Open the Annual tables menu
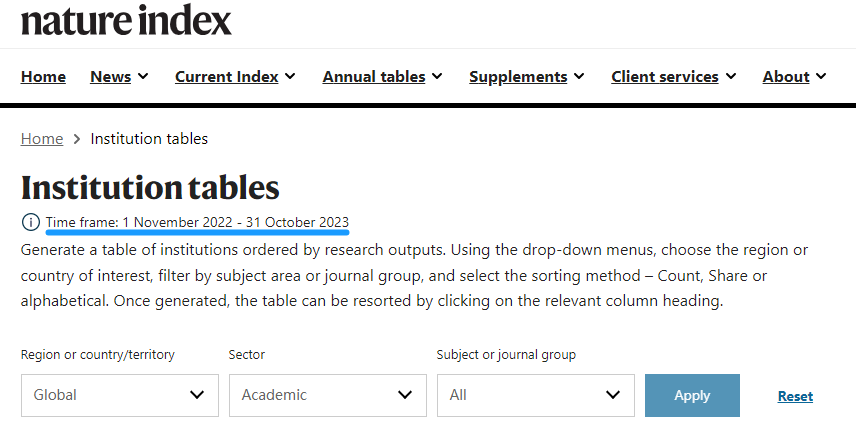This screenshot has width=856, height=436. [x=383, y=77]
